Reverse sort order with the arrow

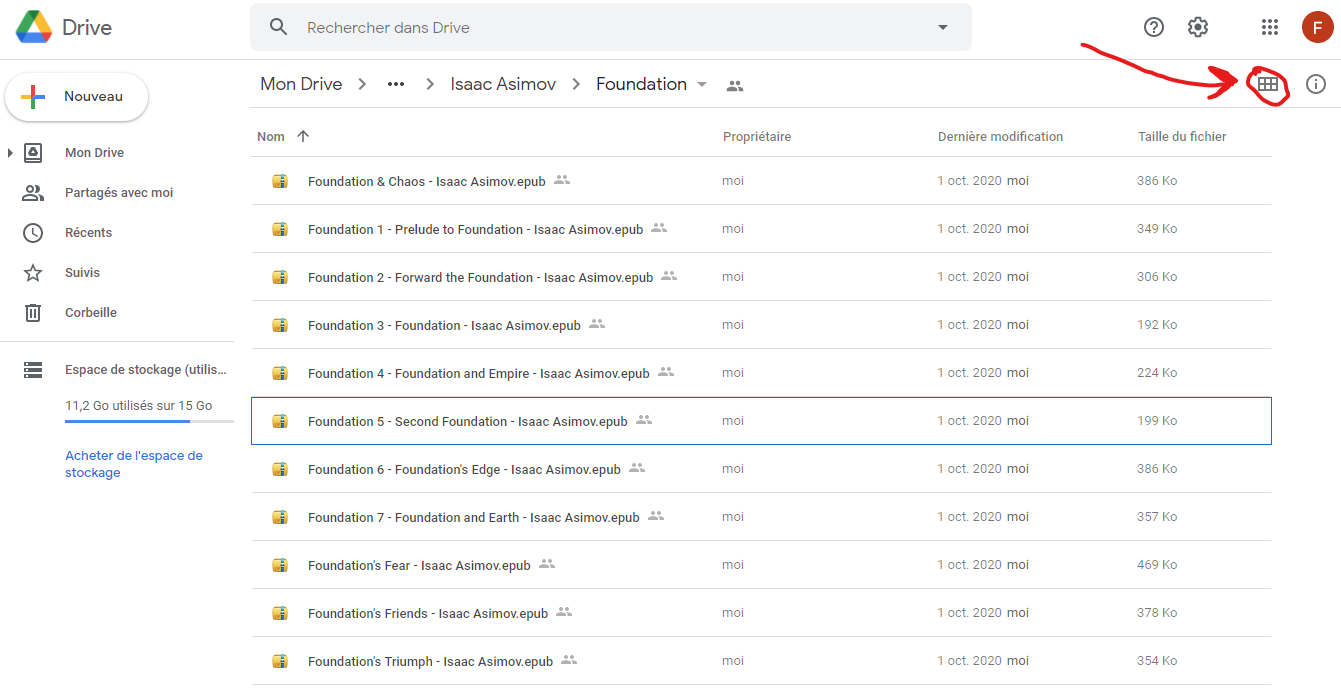point(303,137)
